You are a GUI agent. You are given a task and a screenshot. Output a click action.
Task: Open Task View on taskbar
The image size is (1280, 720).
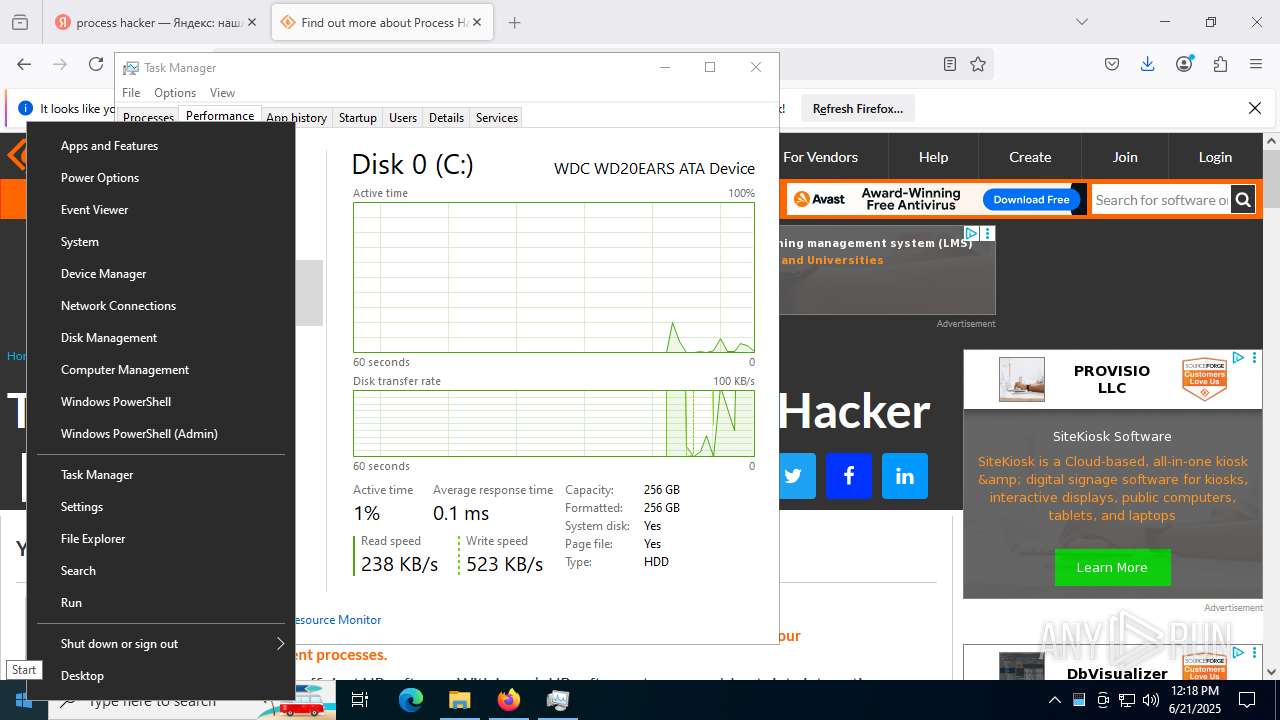pos(360,700)
